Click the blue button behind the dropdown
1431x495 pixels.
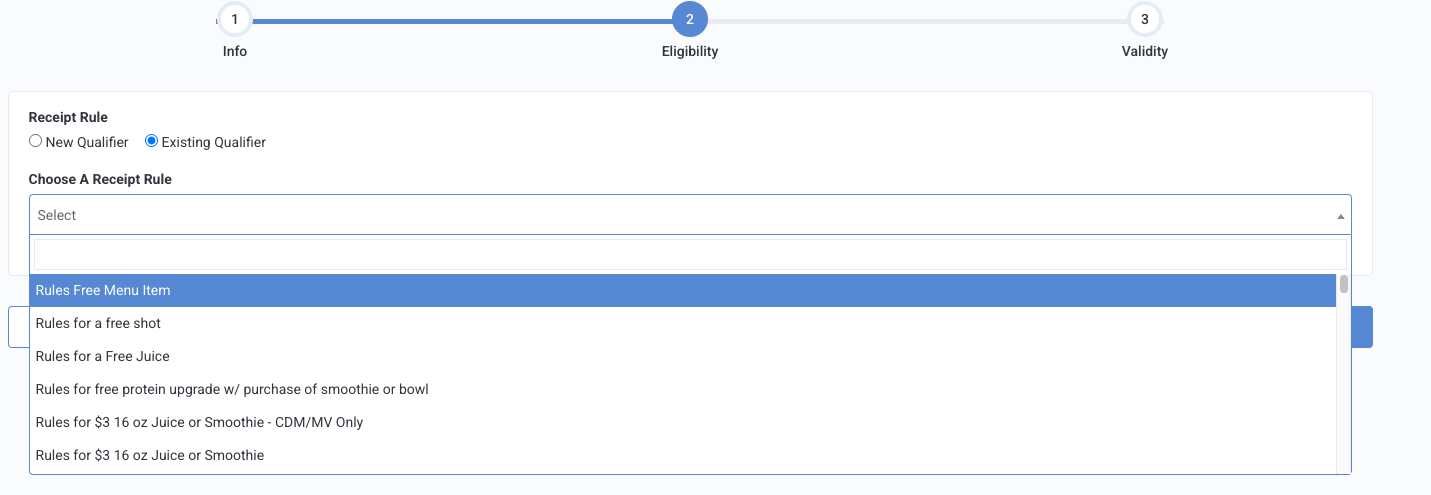click(x=1362, y=327)
